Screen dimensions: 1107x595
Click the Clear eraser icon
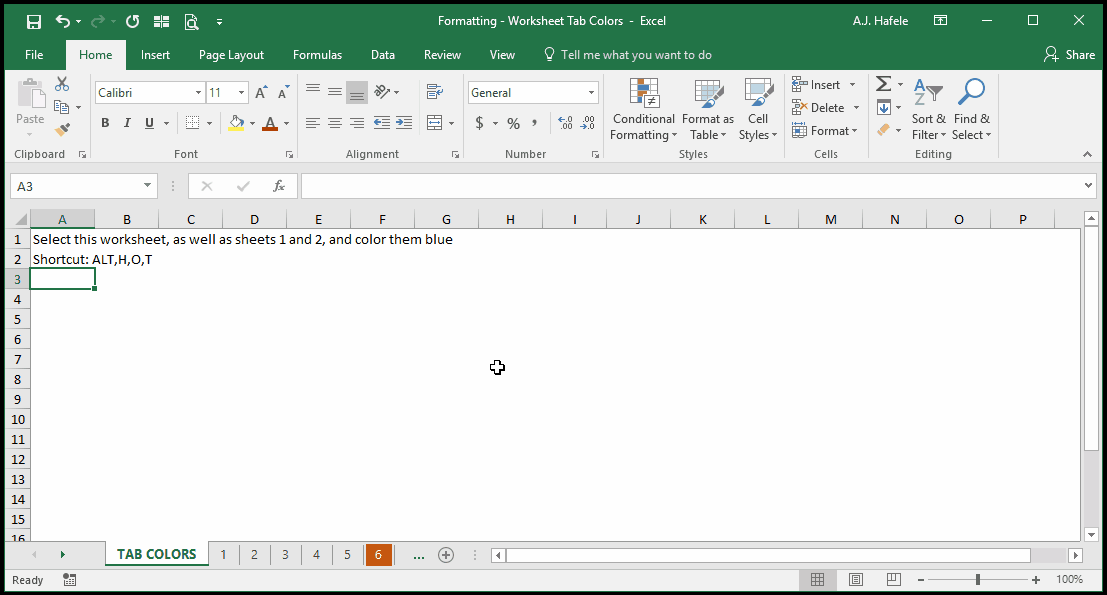[883, 130]
